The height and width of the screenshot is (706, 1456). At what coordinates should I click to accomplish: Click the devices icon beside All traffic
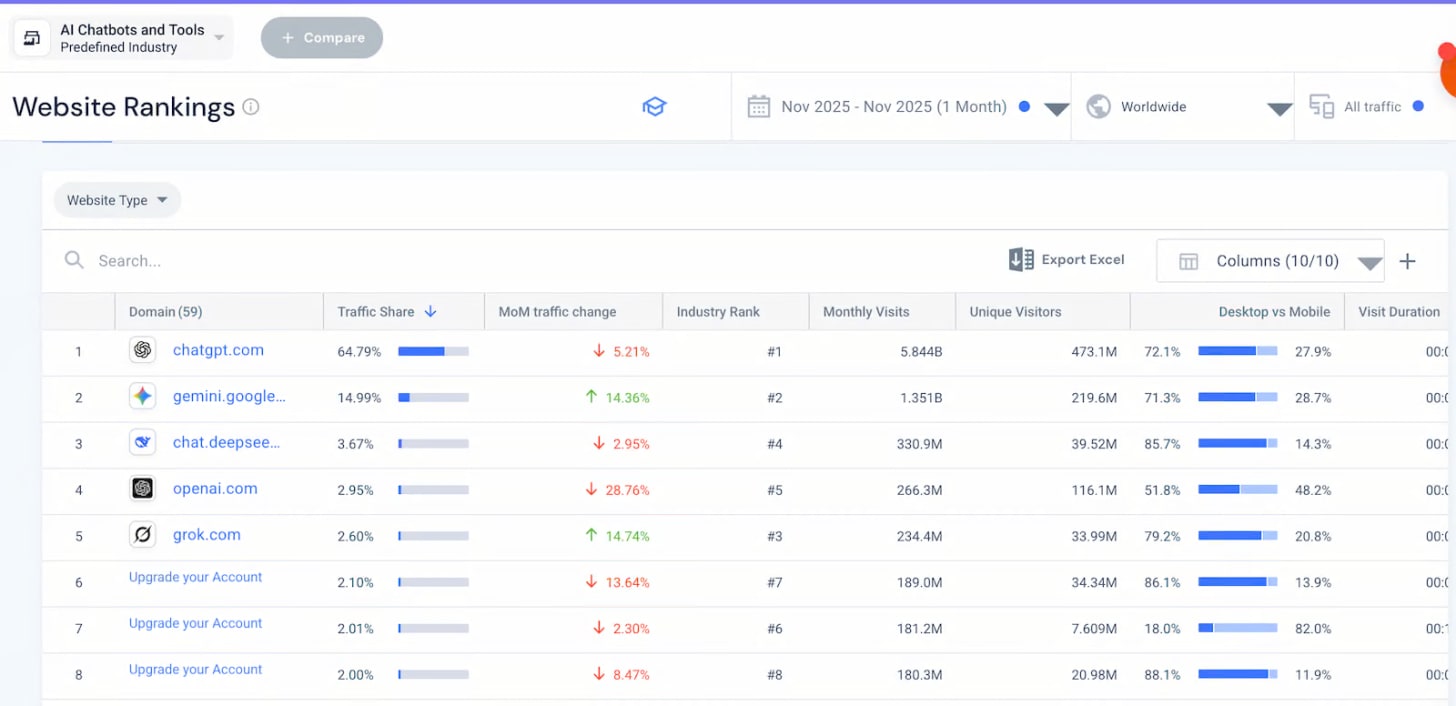1322,107
